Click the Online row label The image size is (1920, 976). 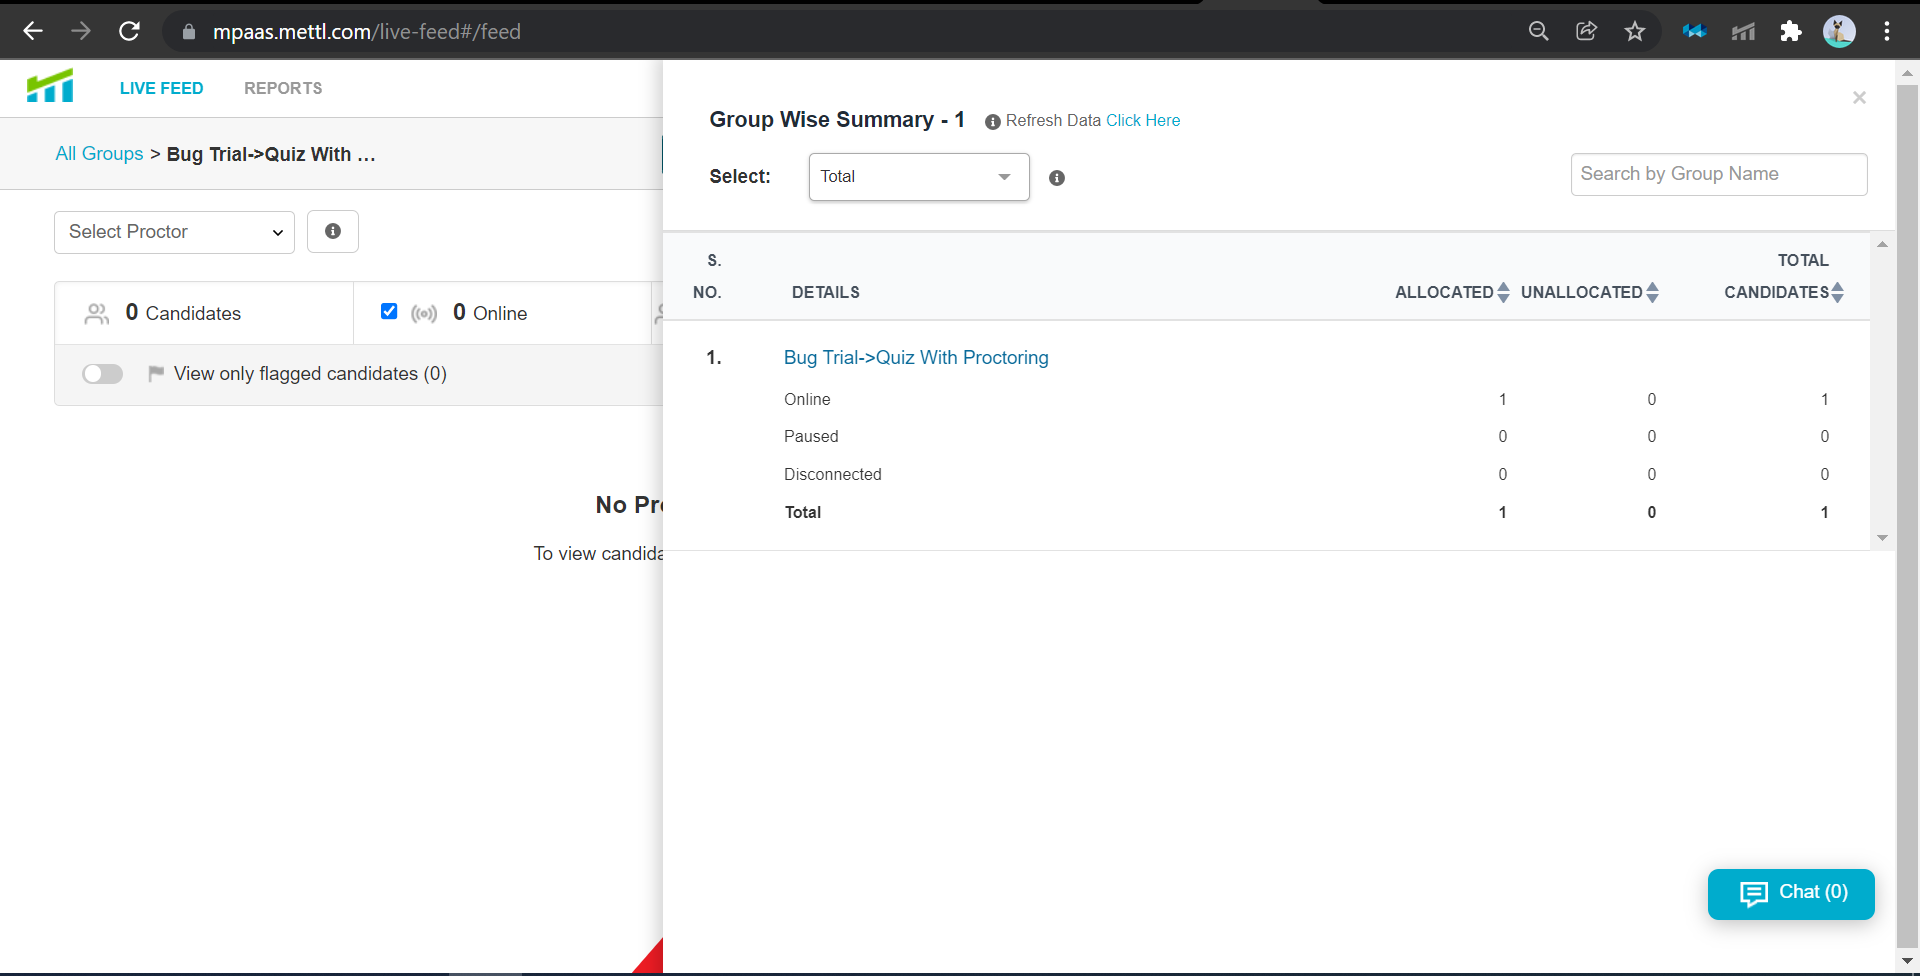(807, 399)
